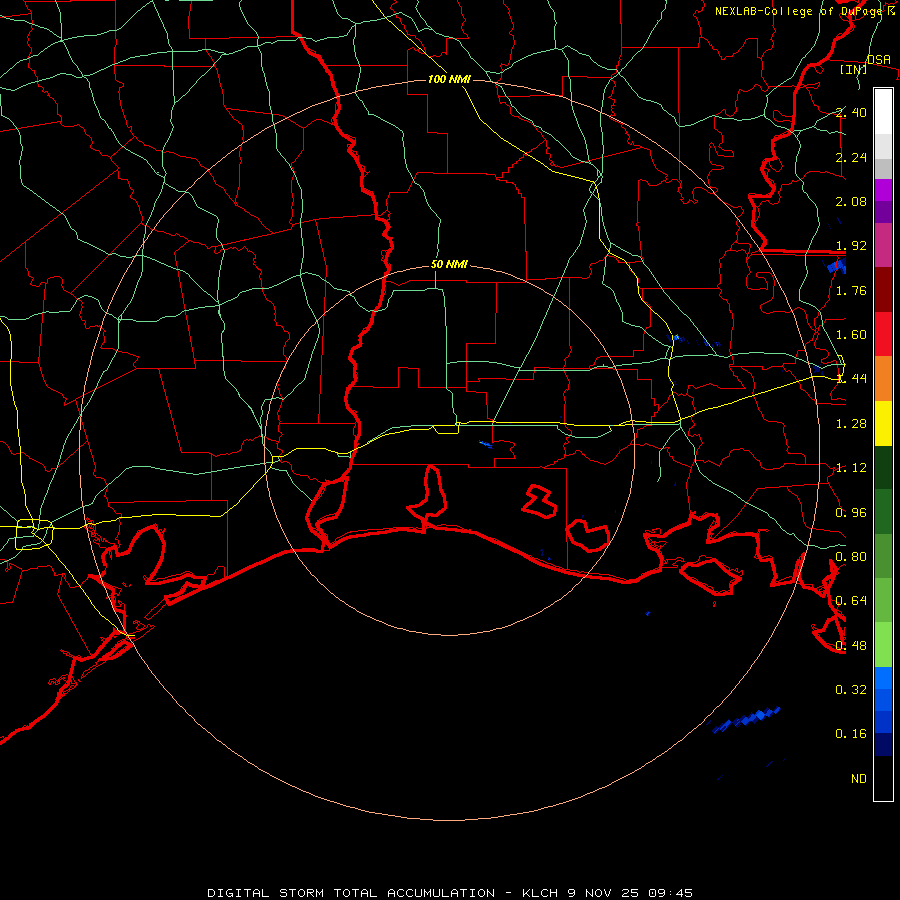Select the 0.64 legend value
Viewport: 900px width, 900px height.
click(851, 601)
